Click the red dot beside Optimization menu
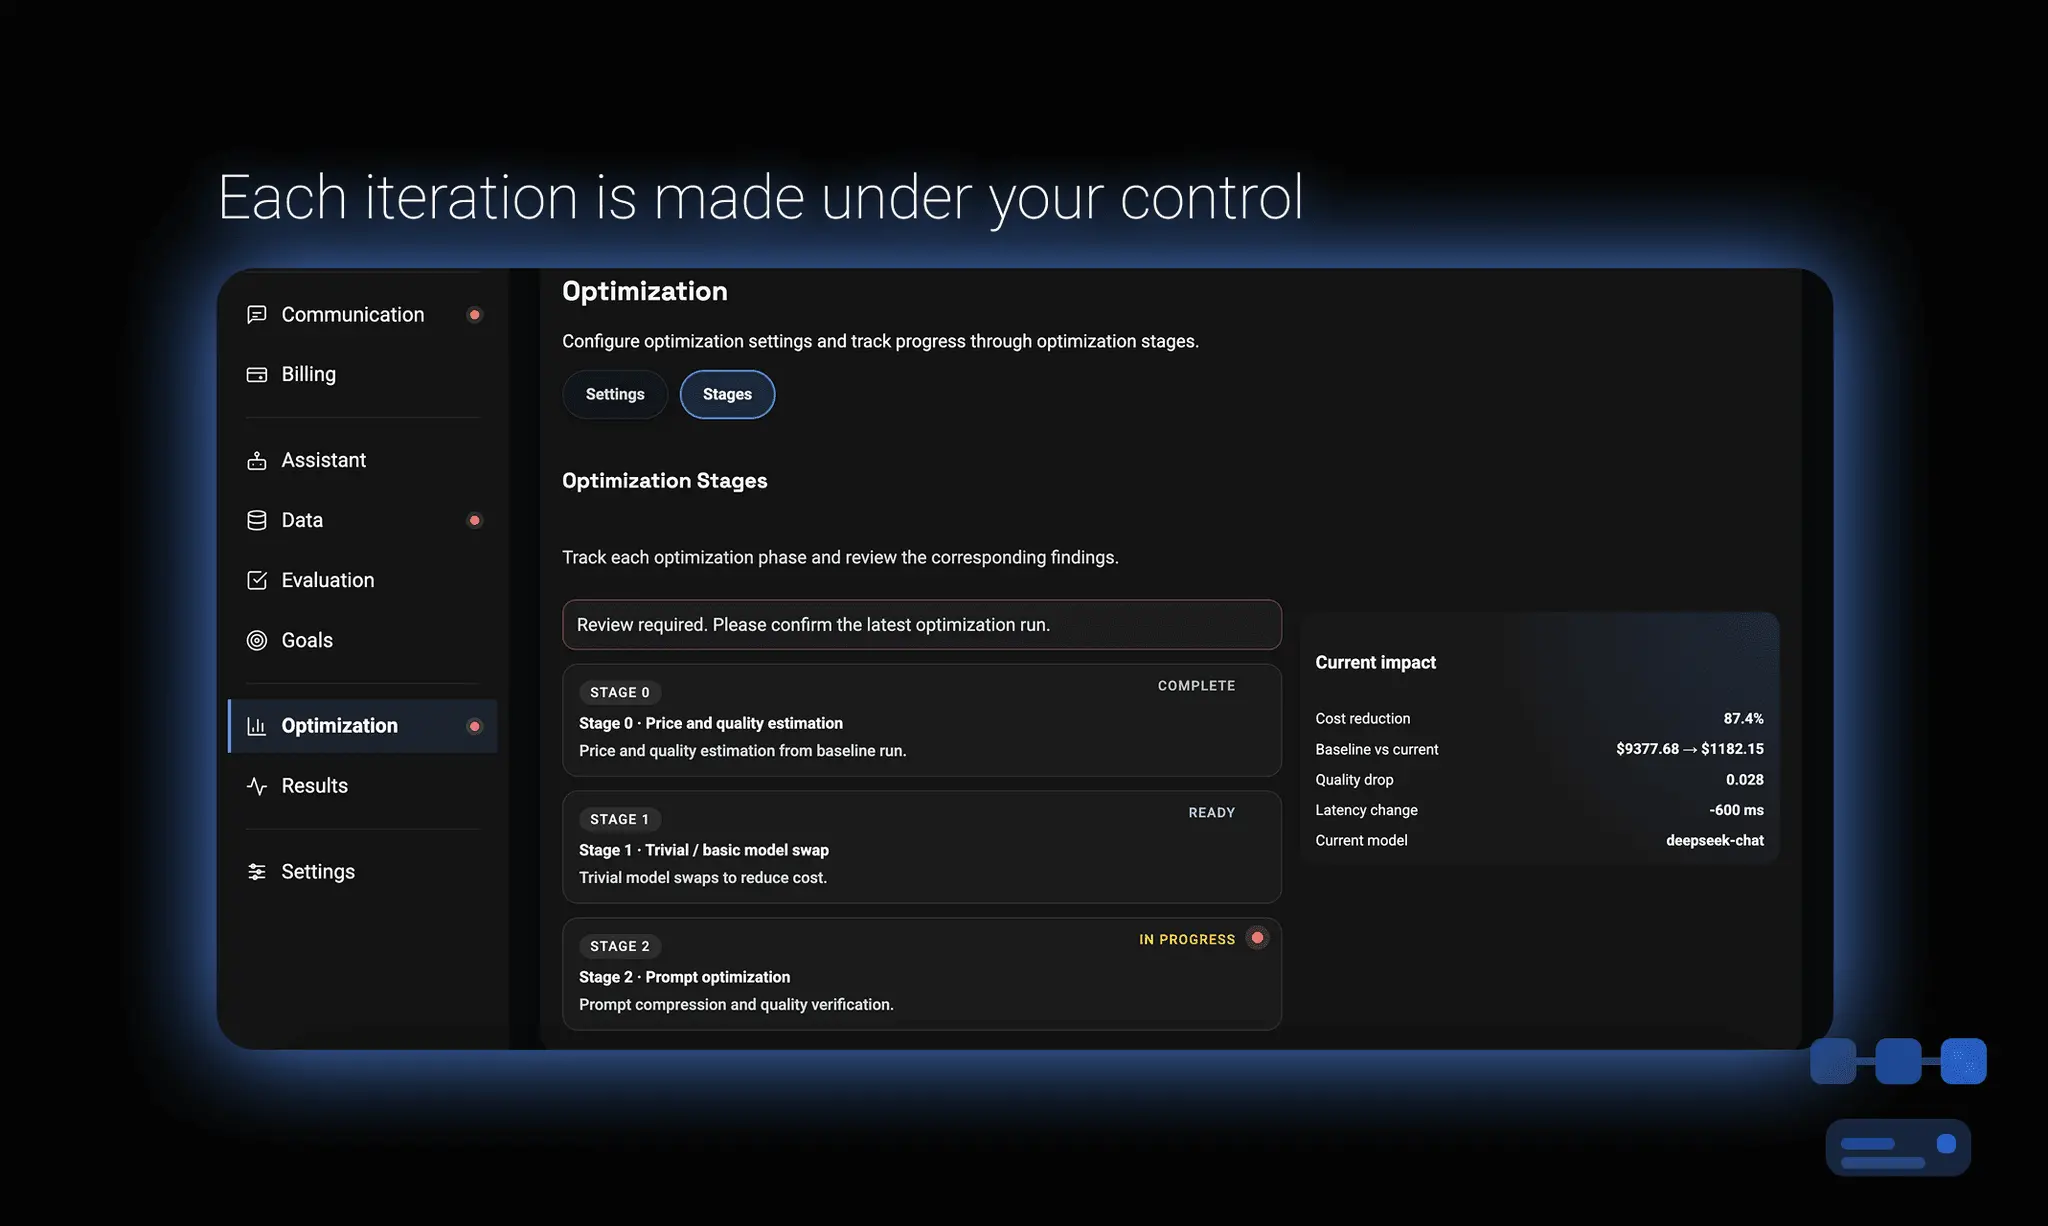The image size is (2048, 1226). 475,726
